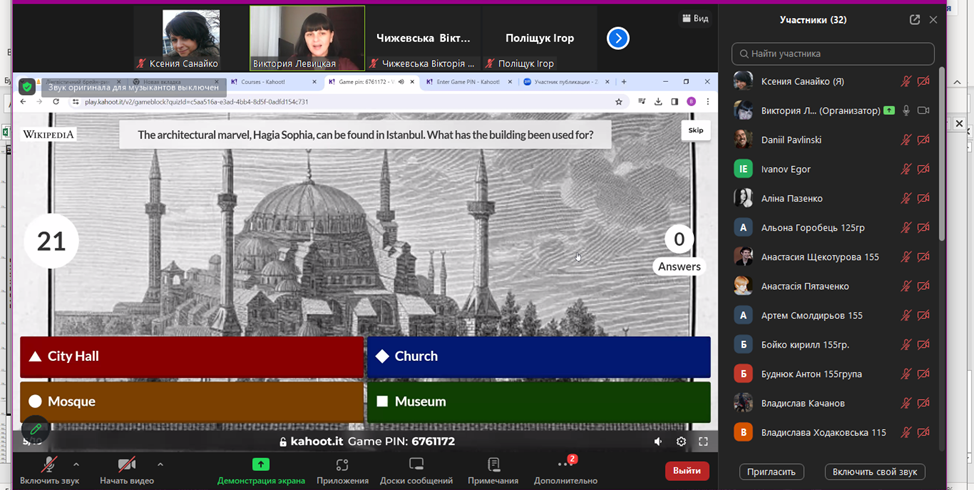This screenshot has width=974, height=490.
Task: Expand audio options arrow next to microphone
Action: pyautogui.click(x=76, y=464)
